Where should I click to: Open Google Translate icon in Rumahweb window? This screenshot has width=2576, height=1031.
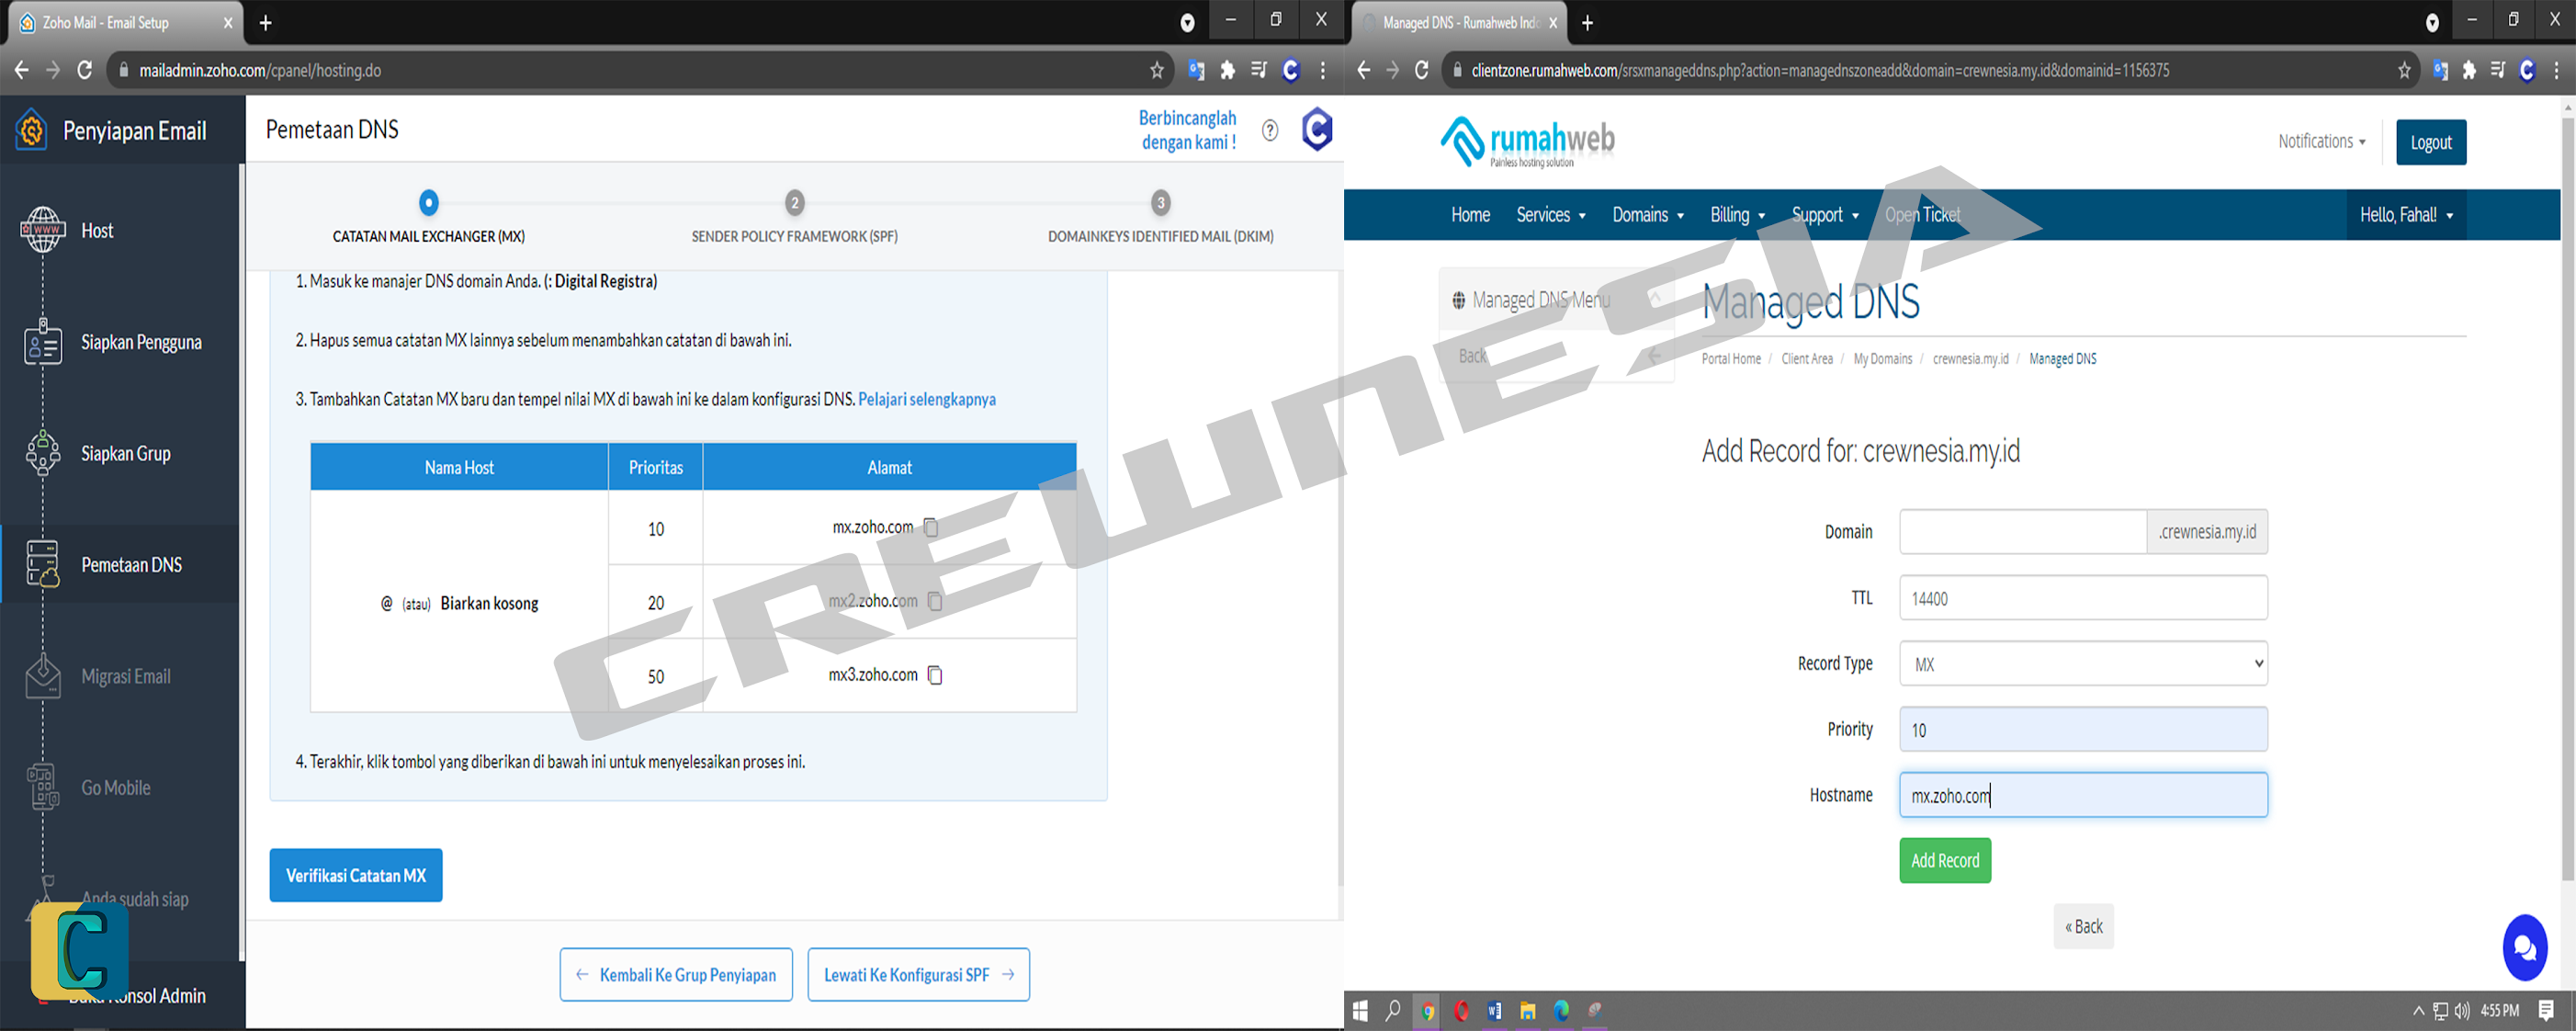tap(2440, 70)
